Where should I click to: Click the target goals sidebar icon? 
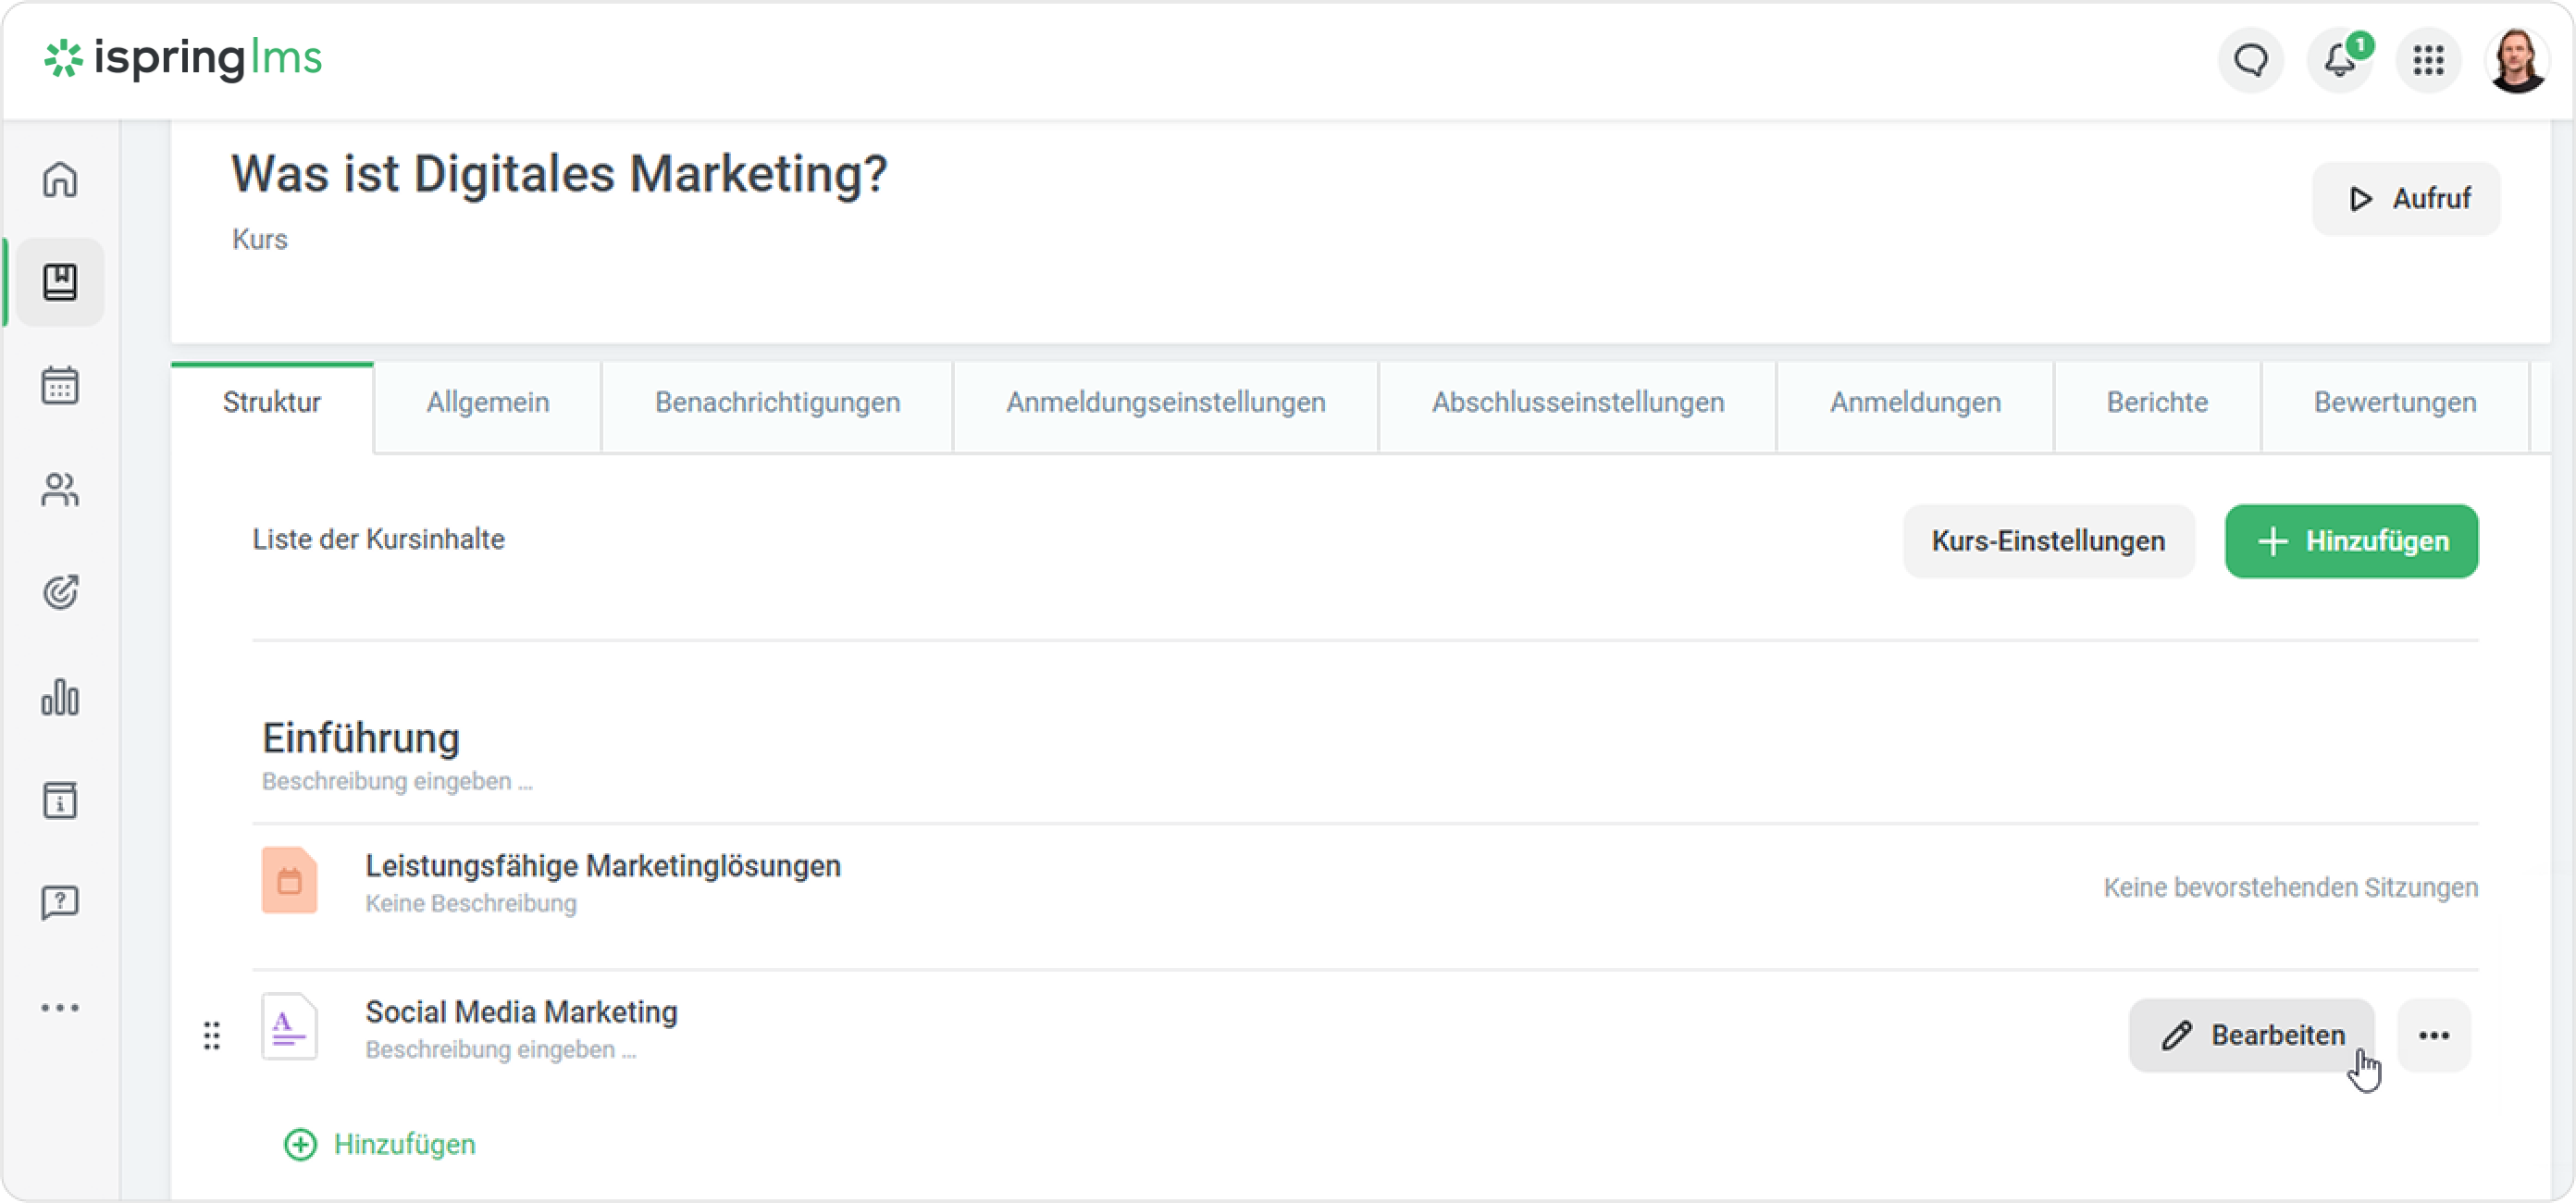(60, 592)
